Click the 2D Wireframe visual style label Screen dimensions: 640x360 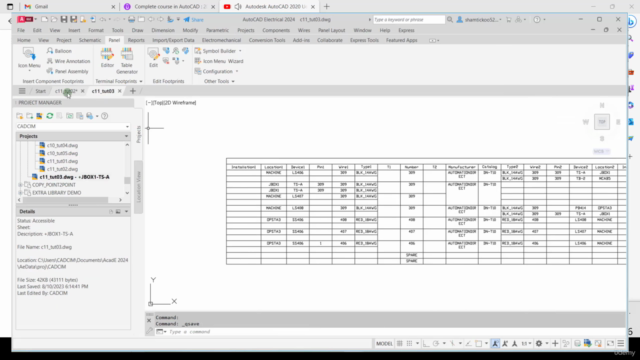pos(180,103)
